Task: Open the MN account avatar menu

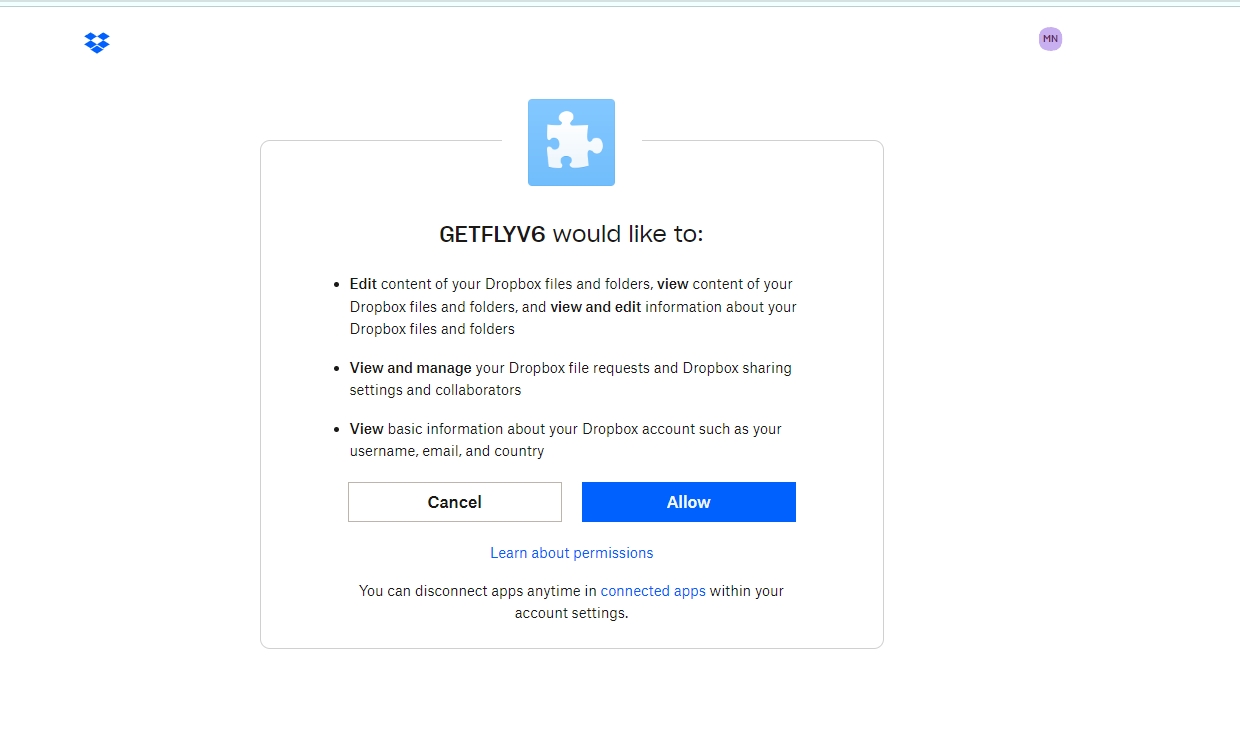Action: [1050, 39]
